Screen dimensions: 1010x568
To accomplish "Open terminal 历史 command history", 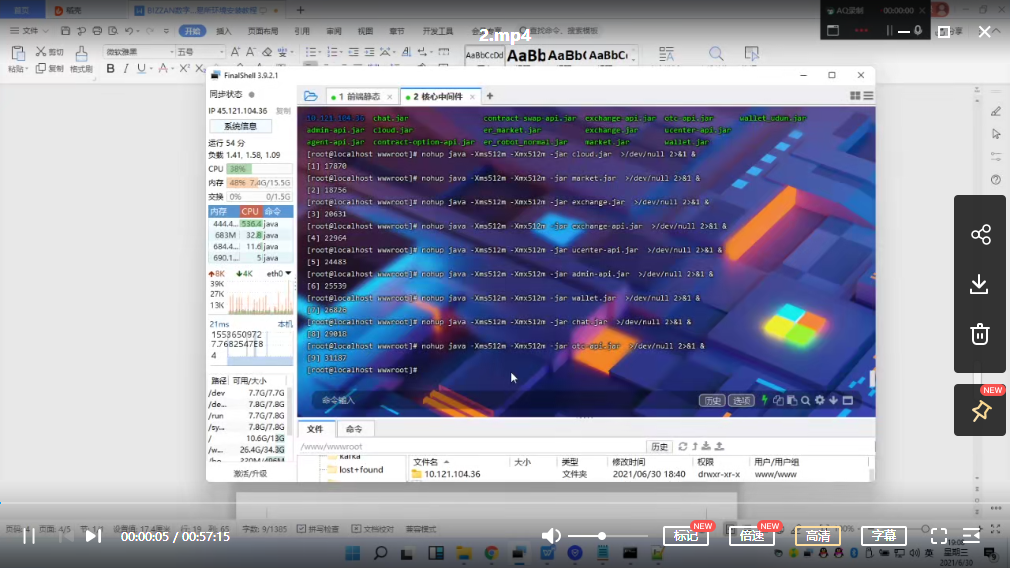I will pos(712,401).
